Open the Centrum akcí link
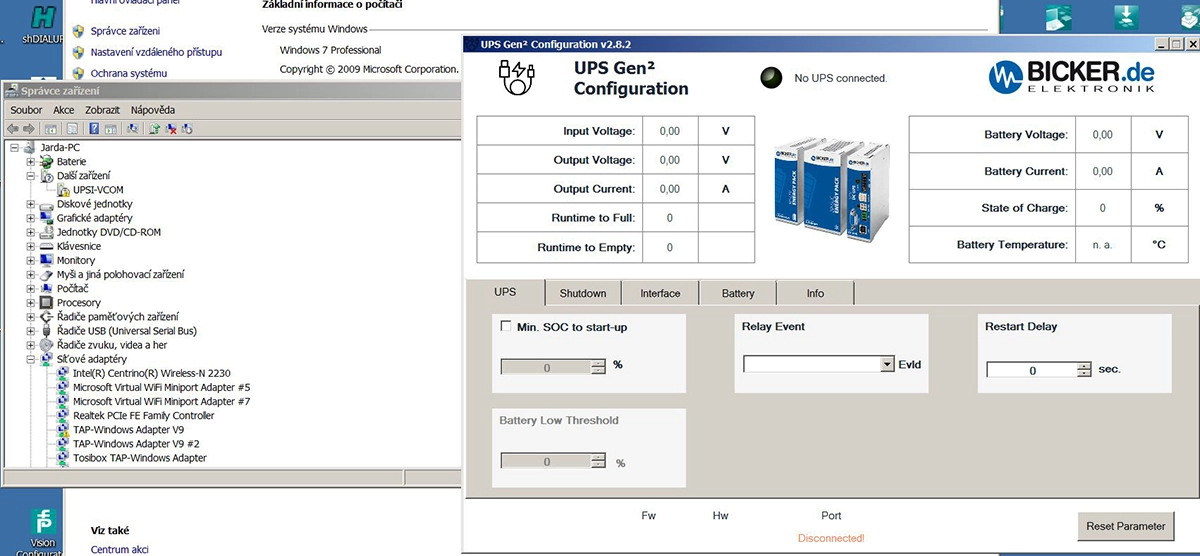This screenshot has height=556, width=1200. (x=120, y=550)
